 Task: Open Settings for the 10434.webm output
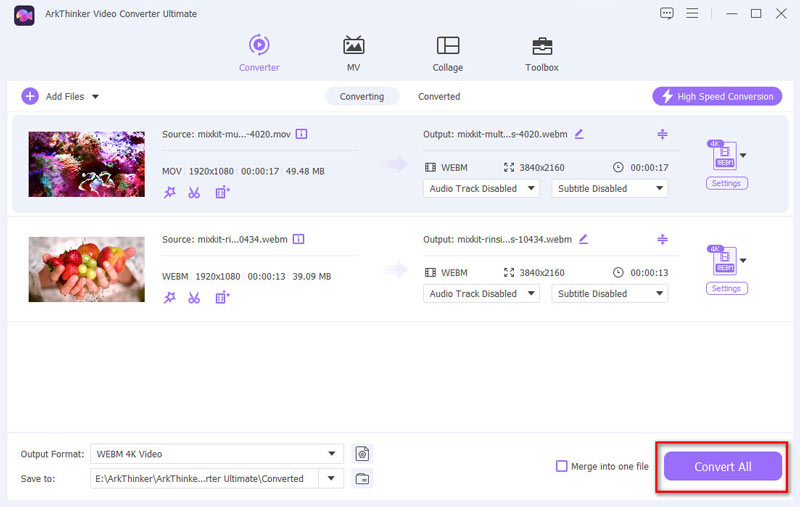[x=727, y=288]
